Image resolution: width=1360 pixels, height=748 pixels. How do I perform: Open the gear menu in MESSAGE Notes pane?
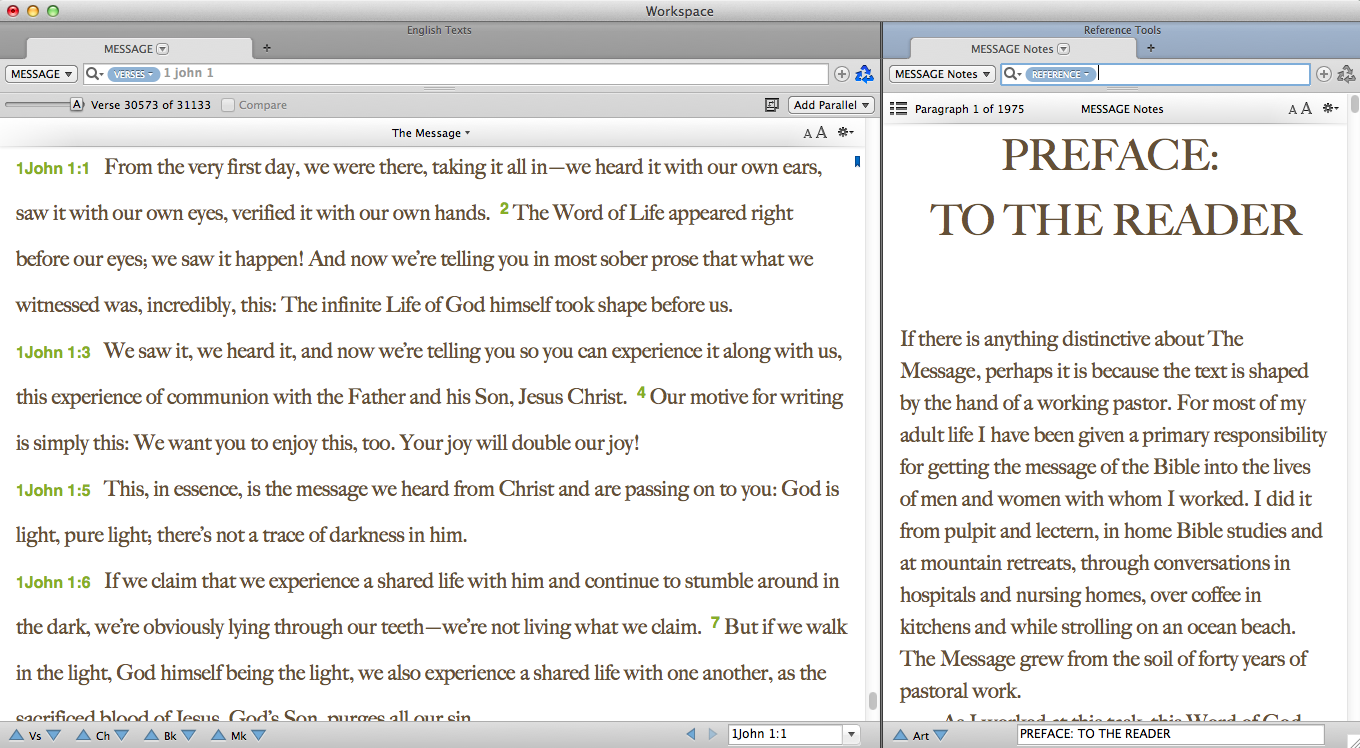[1329, 108]
